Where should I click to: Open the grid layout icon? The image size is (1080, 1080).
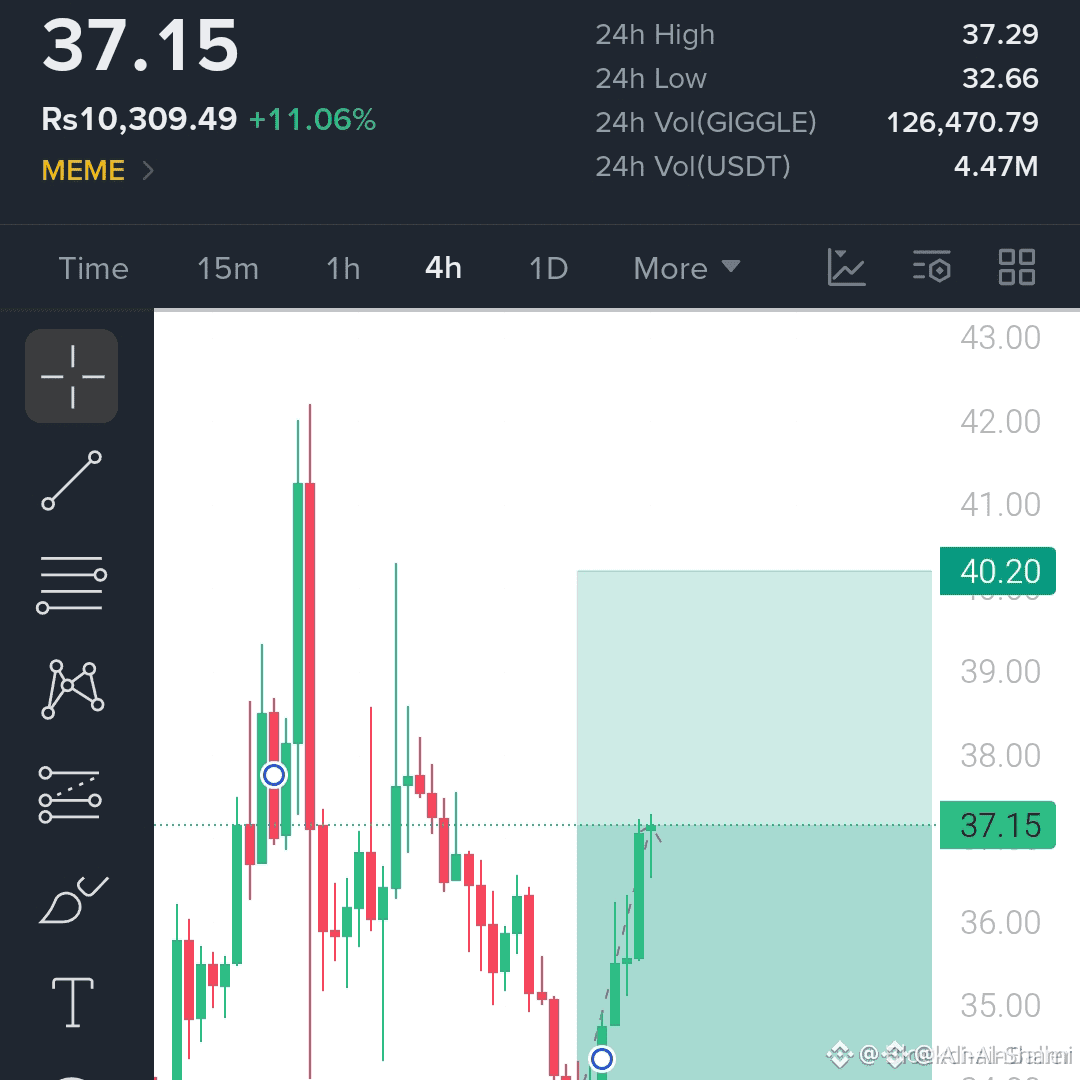(x=1017, y=267)
